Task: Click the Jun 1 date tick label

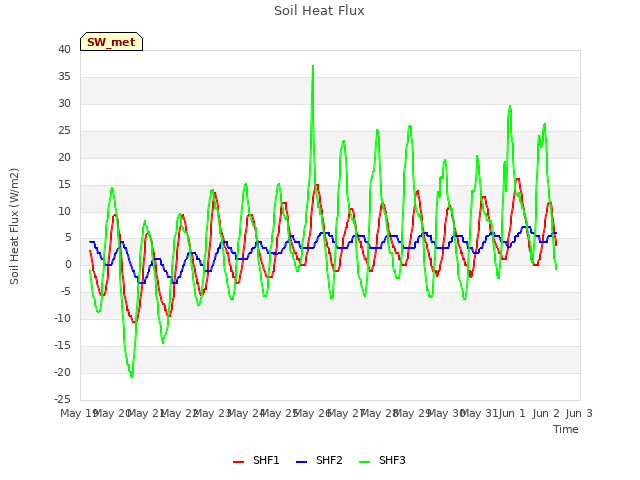Action: click(x=512, y=413)
